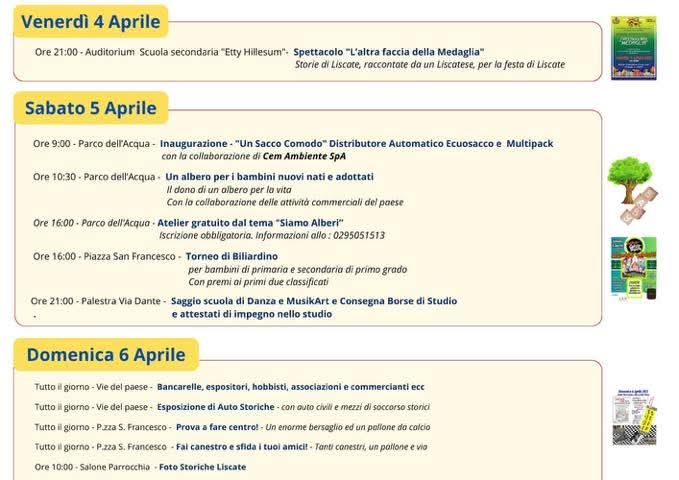Click the phone number 0295051513
The width and height of the screenshot is (679, 480).
[x=359, y=235]
